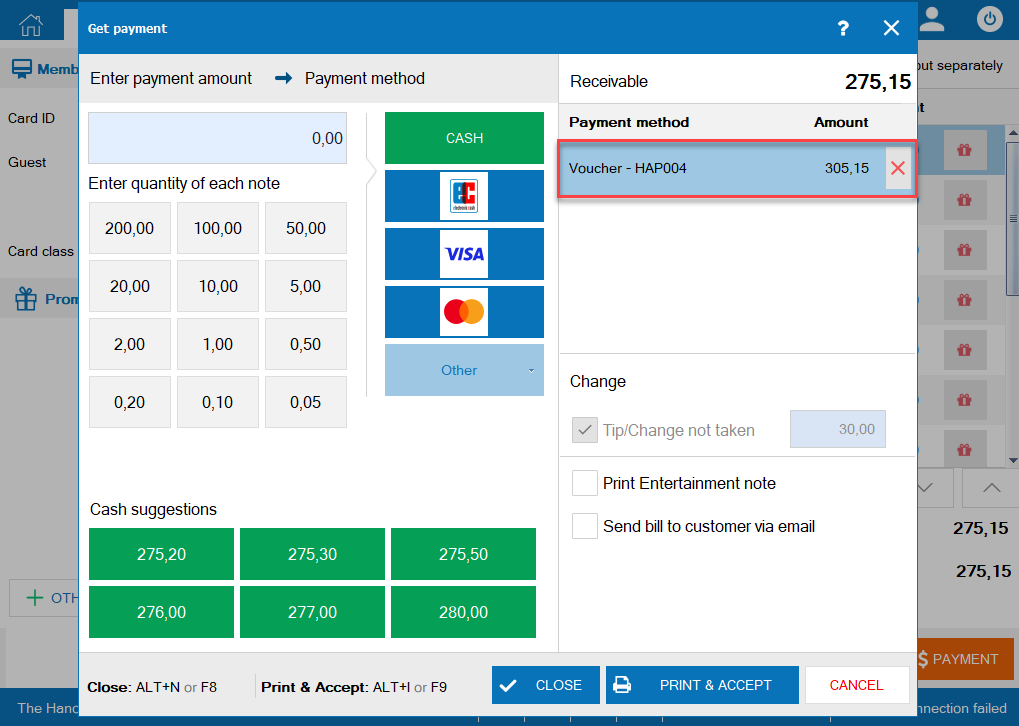Click the Promotion gift box icon in sidebar

(26, 299)
